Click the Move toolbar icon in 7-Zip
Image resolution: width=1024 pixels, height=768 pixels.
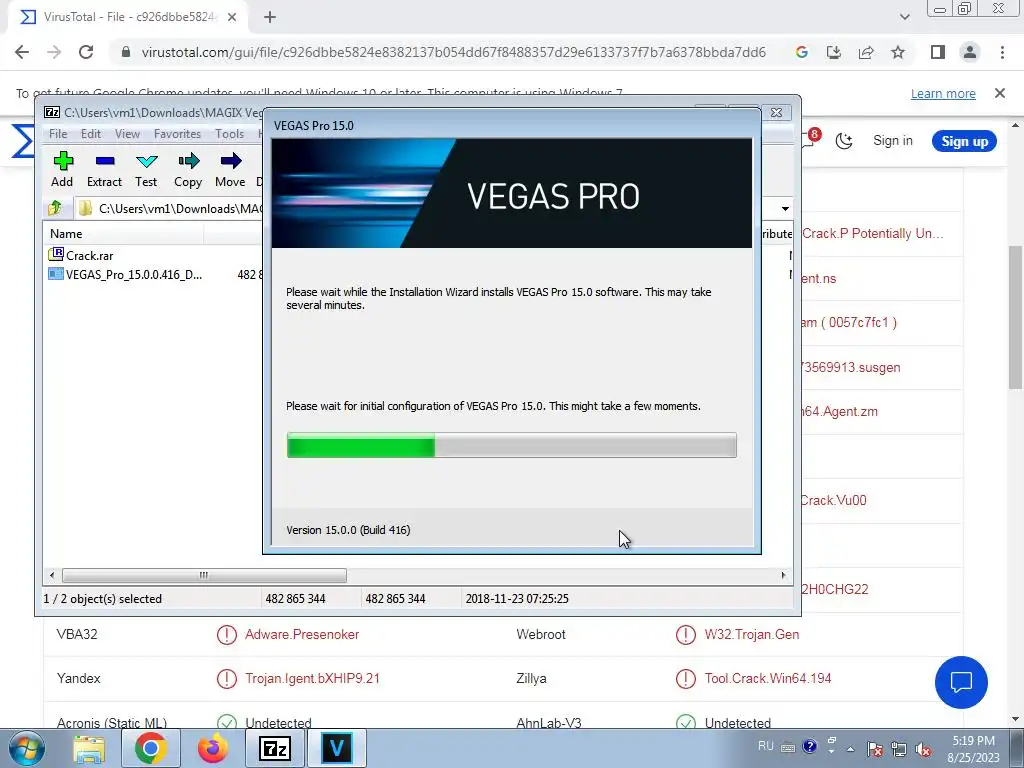point(230,169)
